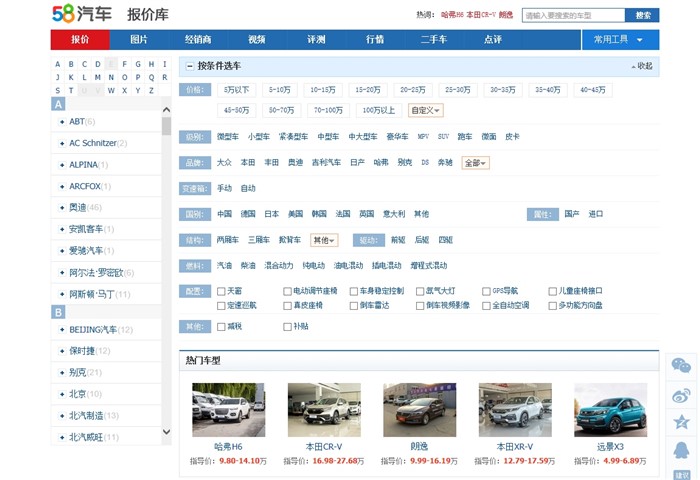Tick the 减税 checkbox
This screenshot has width=700, height=480.
click(x=221, y=326)
